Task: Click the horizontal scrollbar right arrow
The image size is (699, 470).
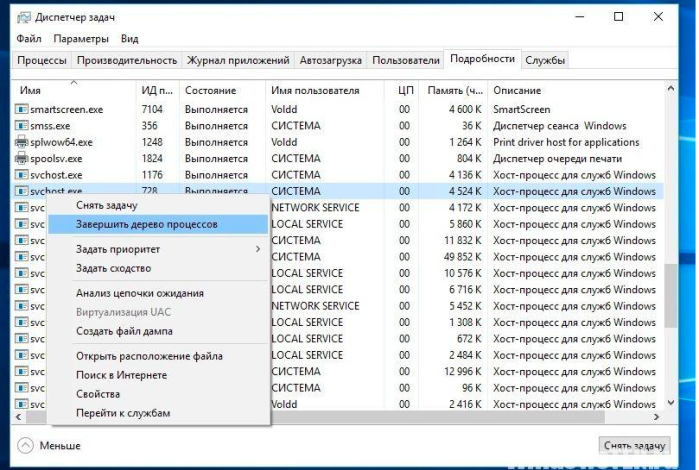Action: click(x=656, y=417)
